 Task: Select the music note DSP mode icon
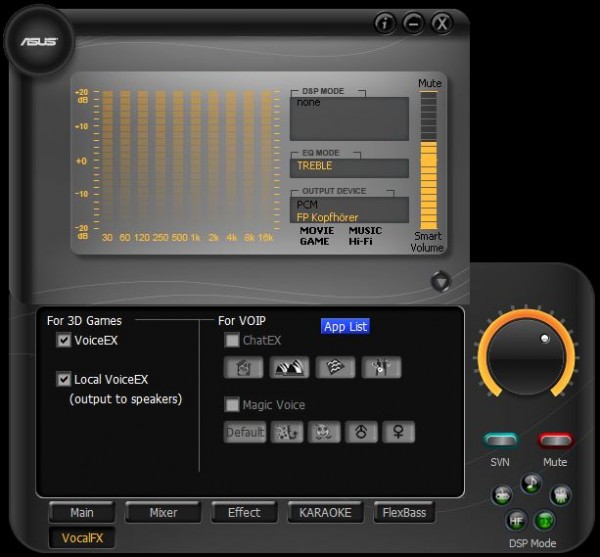point(531,482)
